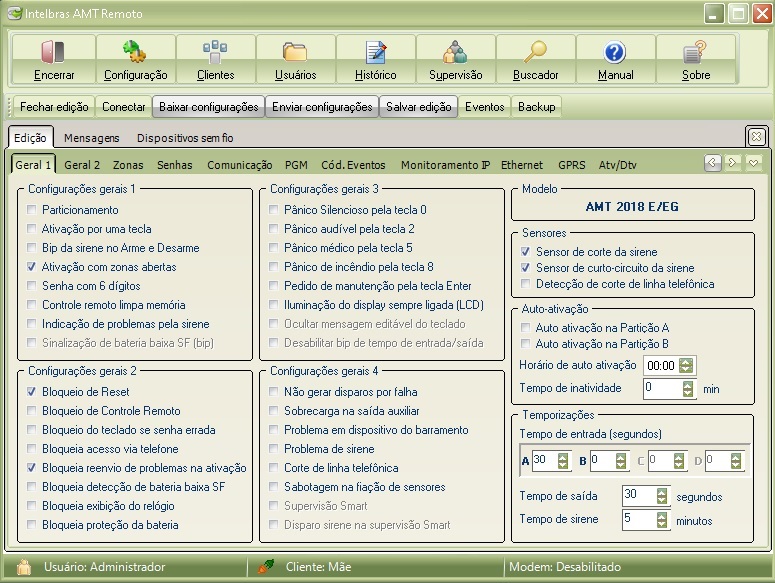Switch to the Geral 2 tab
This screenshot has width=775, height=583.
(82, 165)
